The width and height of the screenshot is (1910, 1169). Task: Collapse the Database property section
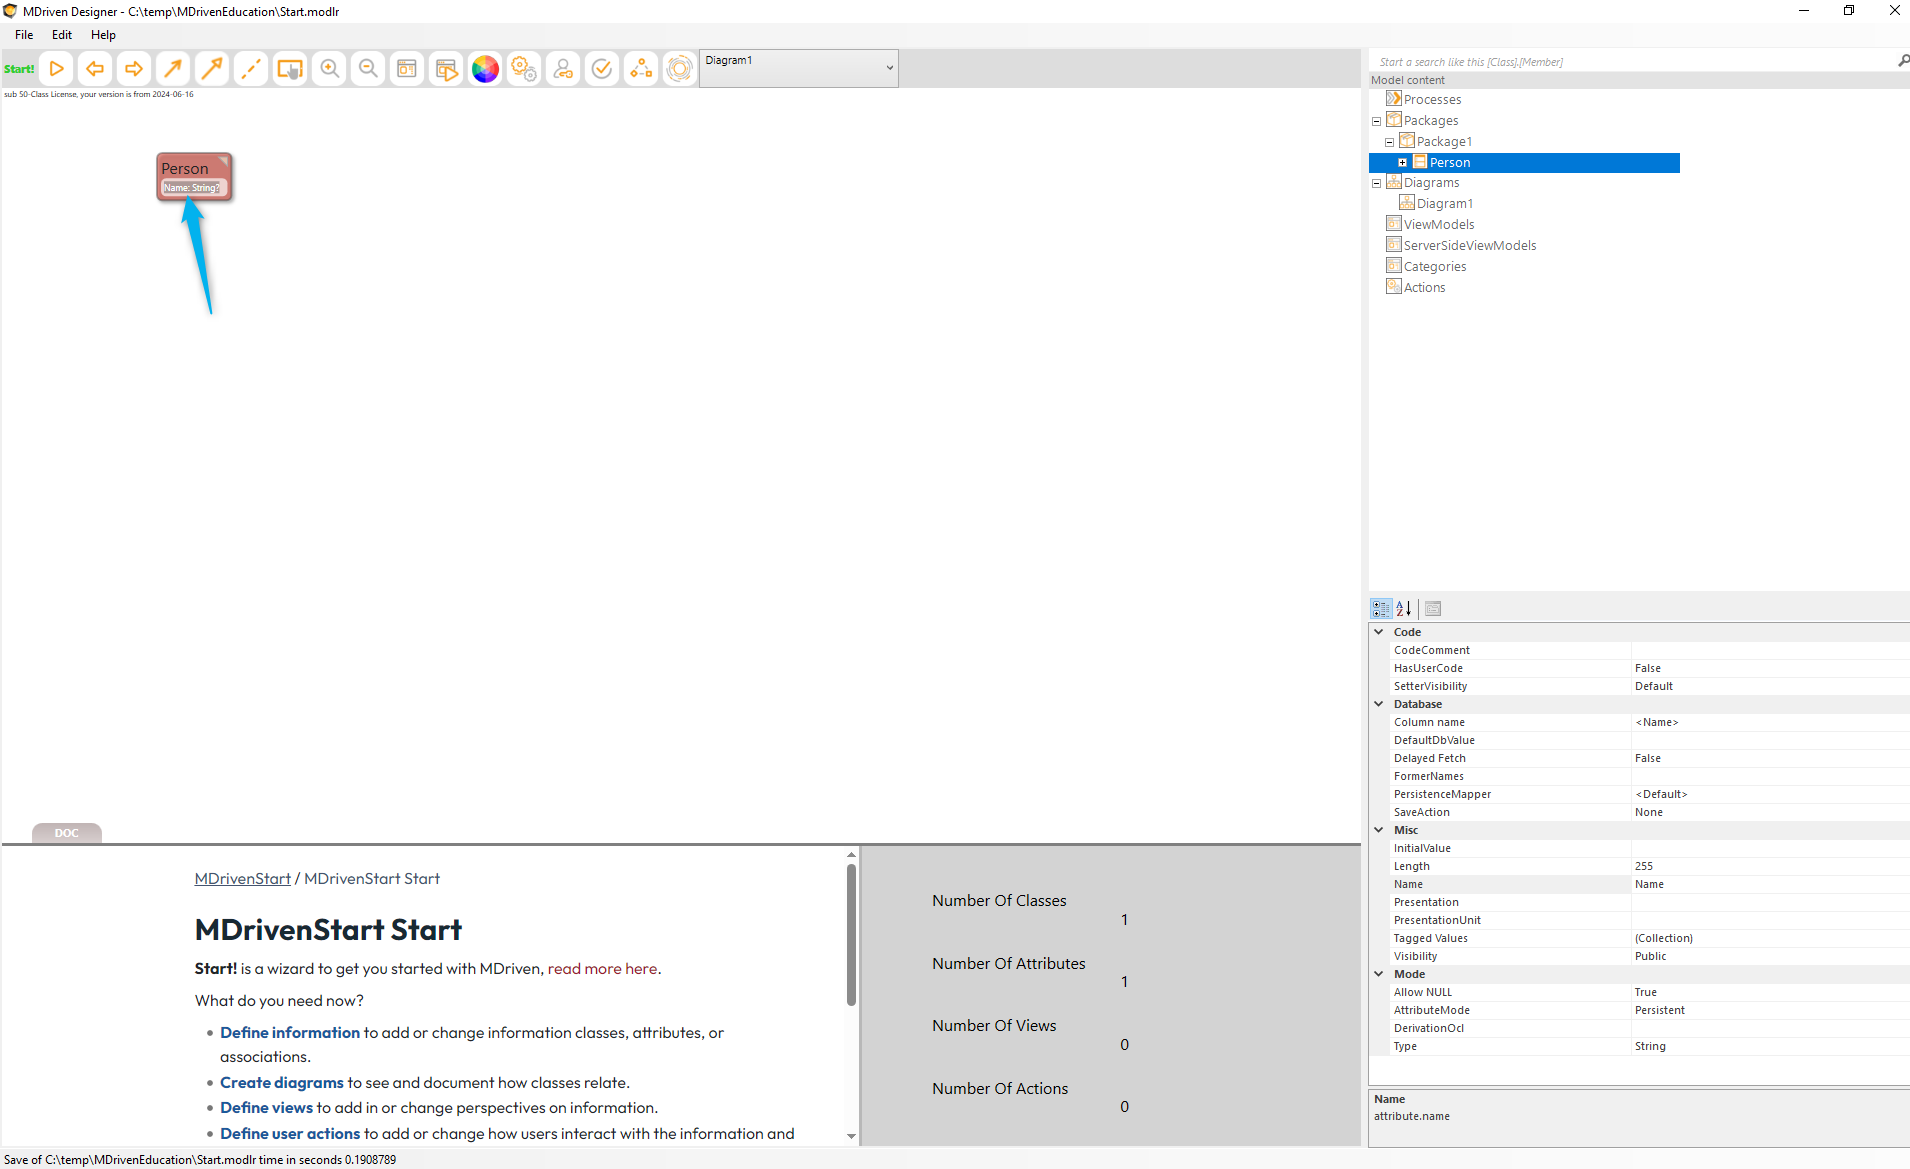pyautogui.click(x=1379, y=704)
